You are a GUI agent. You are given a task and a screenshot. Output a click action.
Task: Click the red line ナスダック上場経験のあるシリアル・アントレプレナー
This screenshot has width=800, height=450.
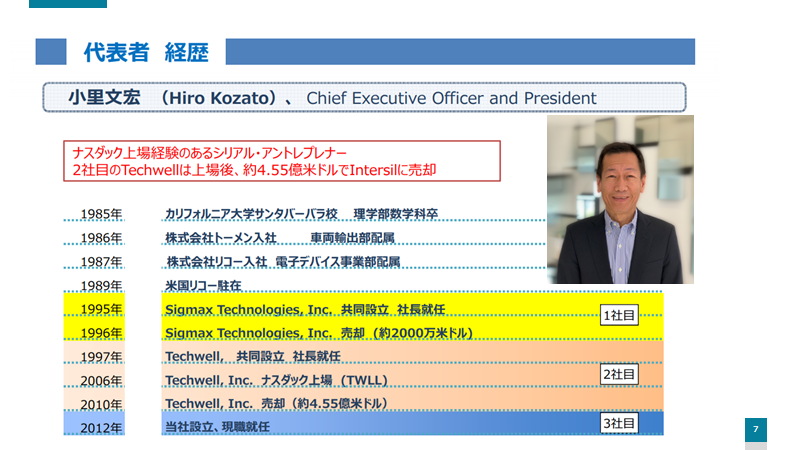pyautogui.click(x=209, y=153)
